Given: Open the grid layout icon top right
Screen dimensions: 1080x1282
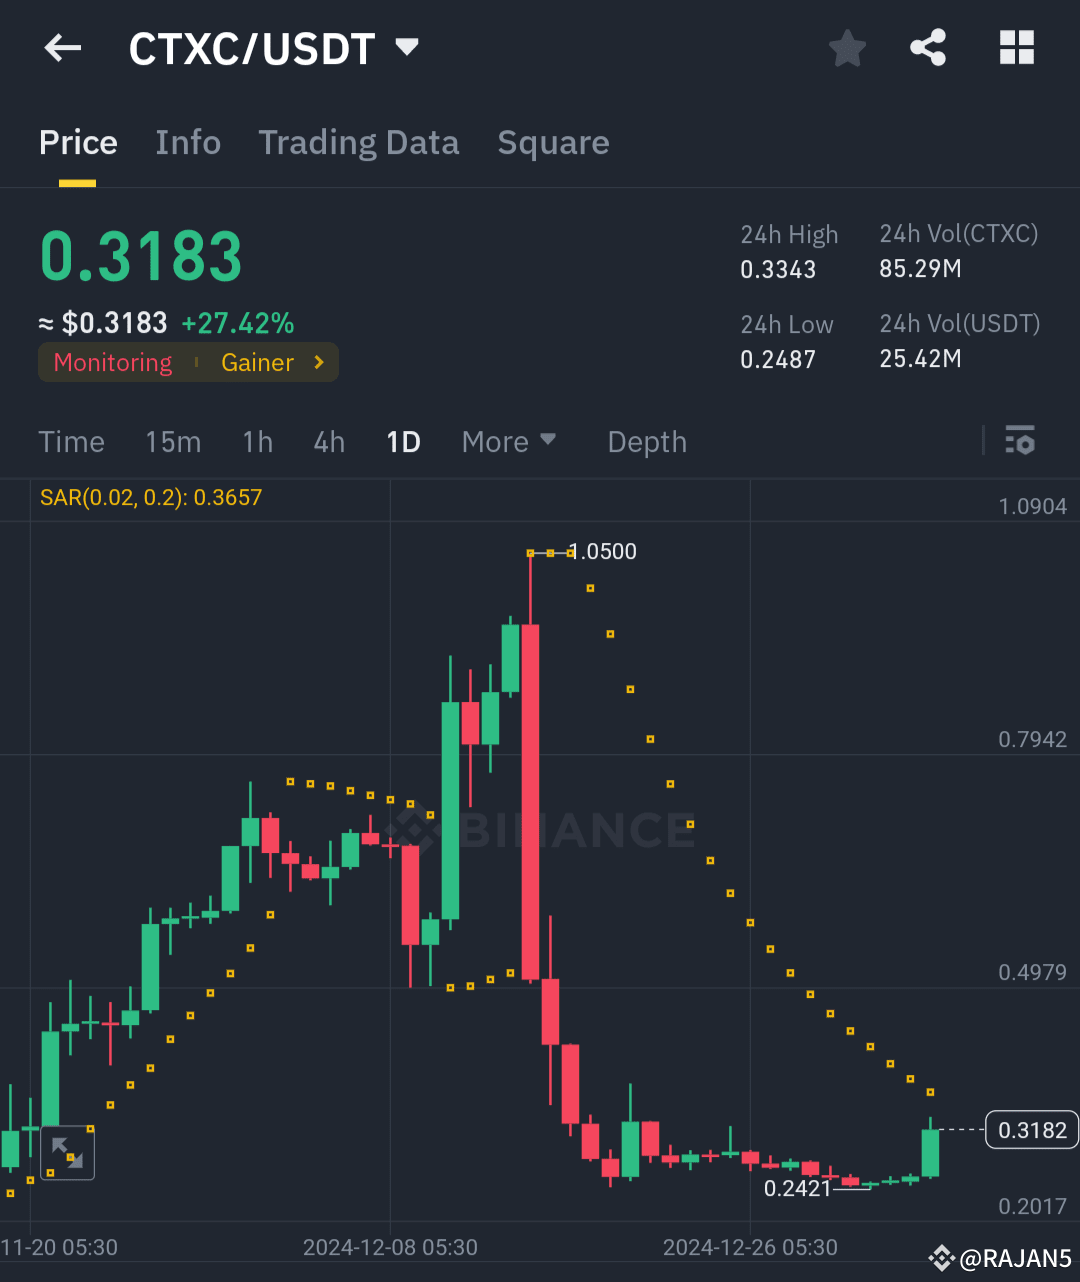Looking at the screenshot, I should (1017, 47).
